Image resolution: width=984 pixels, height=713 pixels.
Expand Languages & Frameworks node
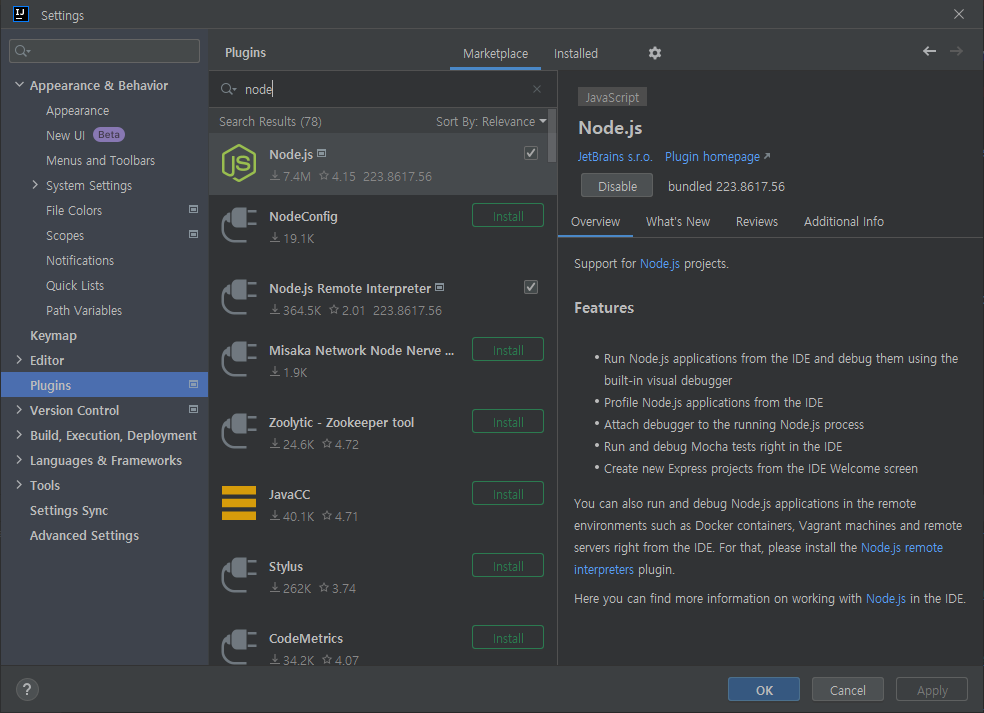coord(19,460)
